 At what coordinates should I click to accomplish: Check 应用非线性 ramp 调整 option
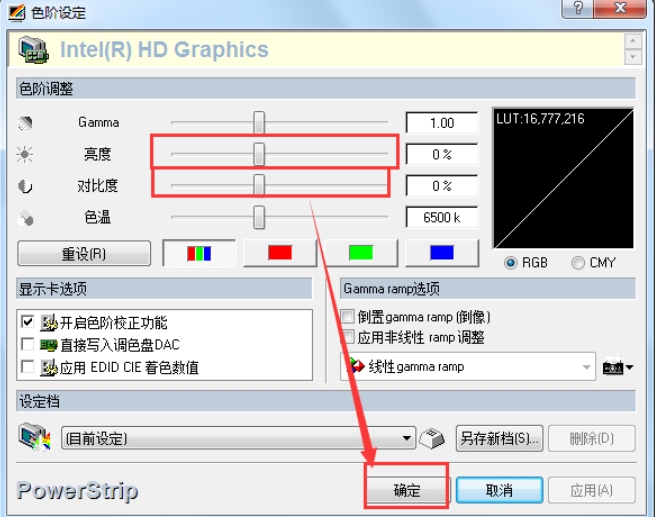(x=348, y=337)
